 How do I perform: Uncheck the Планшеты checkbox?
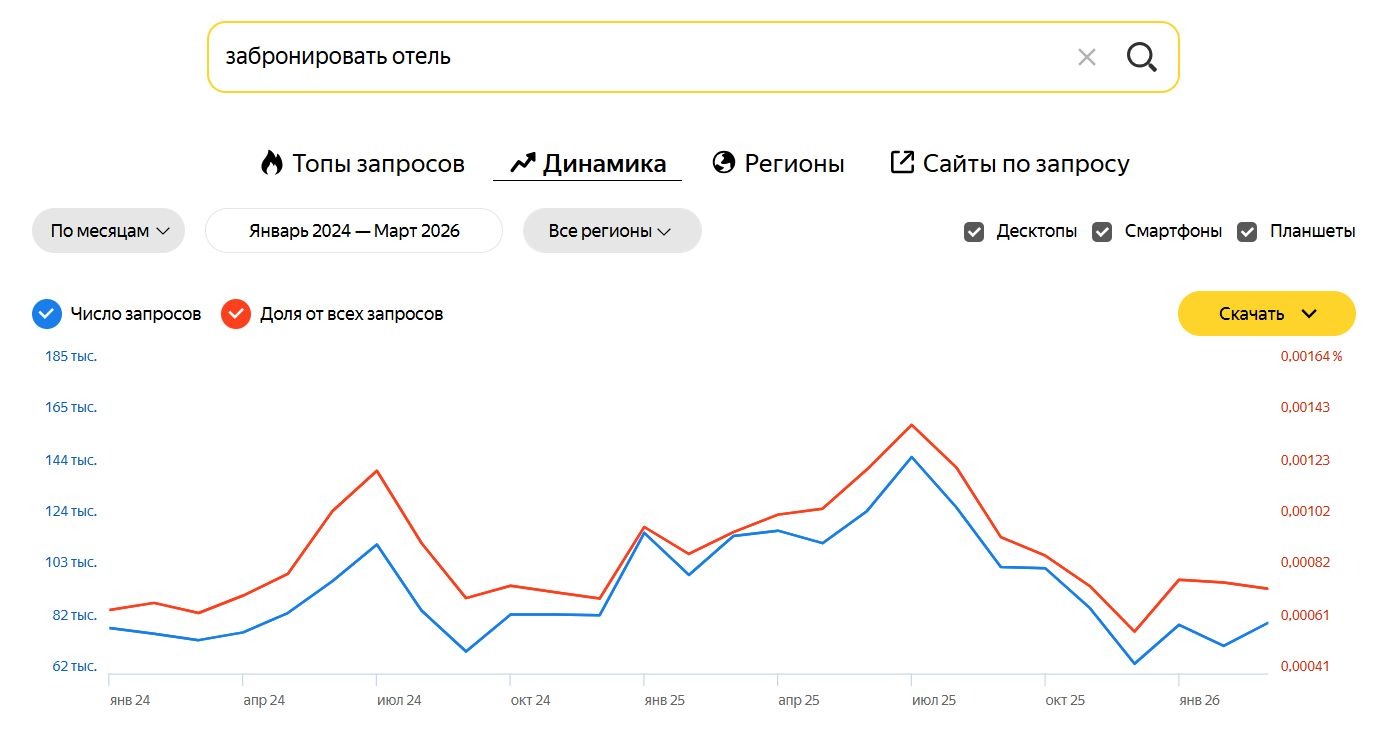1247,232
